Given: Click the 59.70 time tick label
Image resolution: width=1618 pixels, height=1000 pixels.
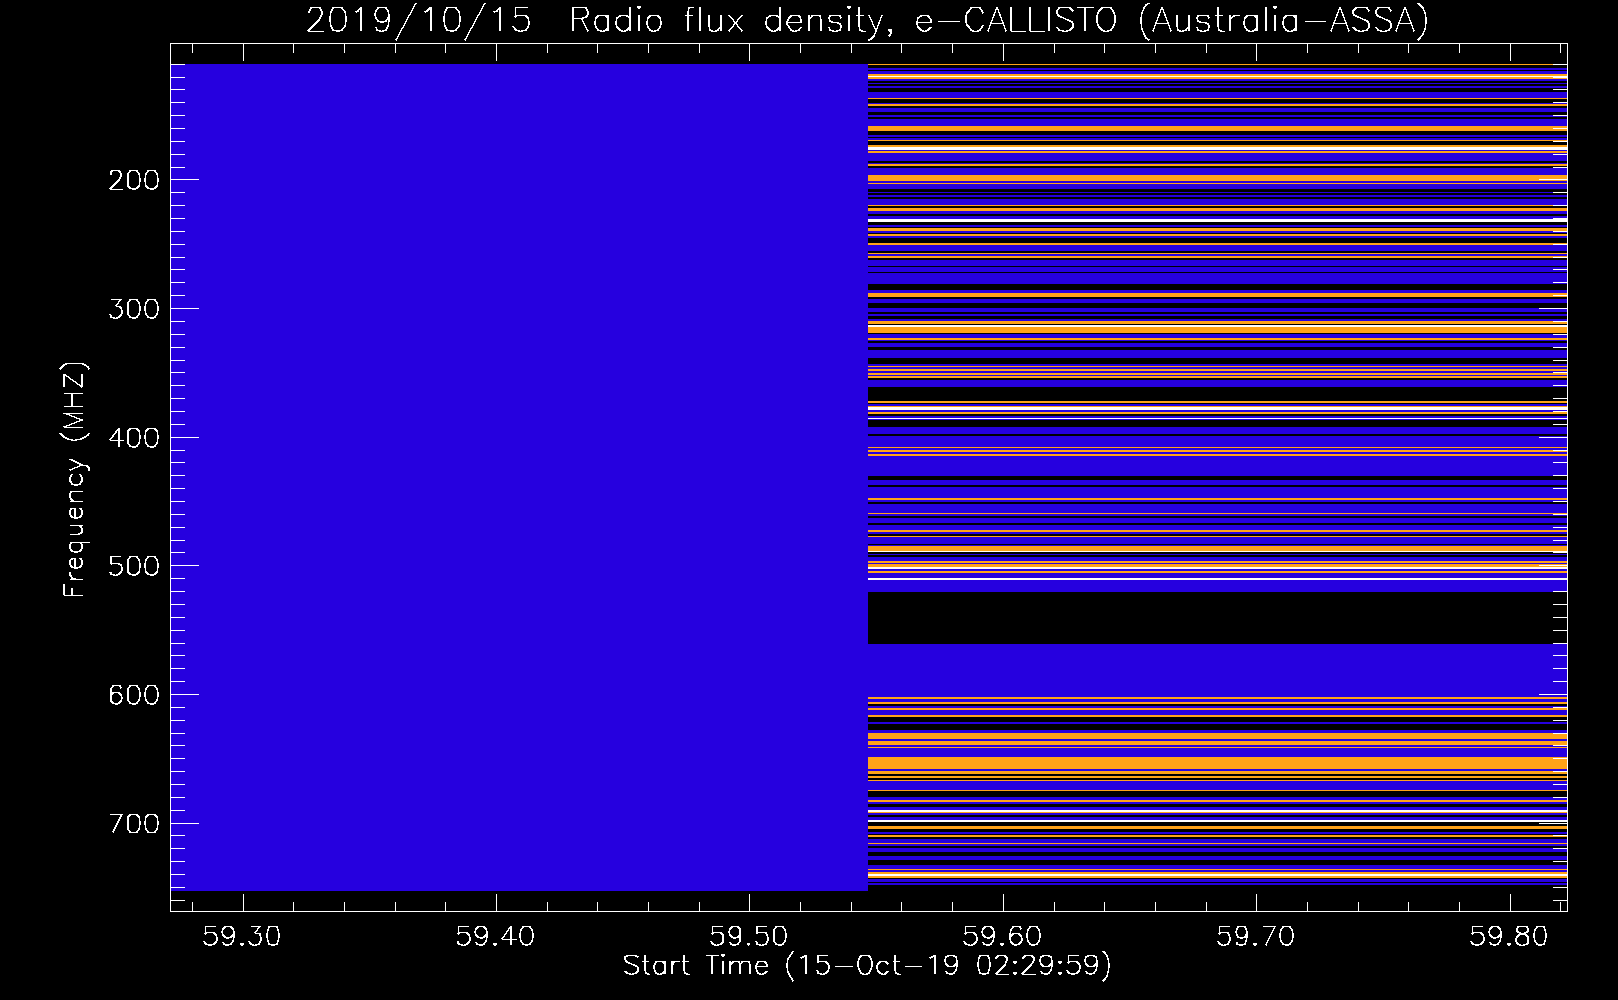Looking at the screenshot, I should [1255, 937].
